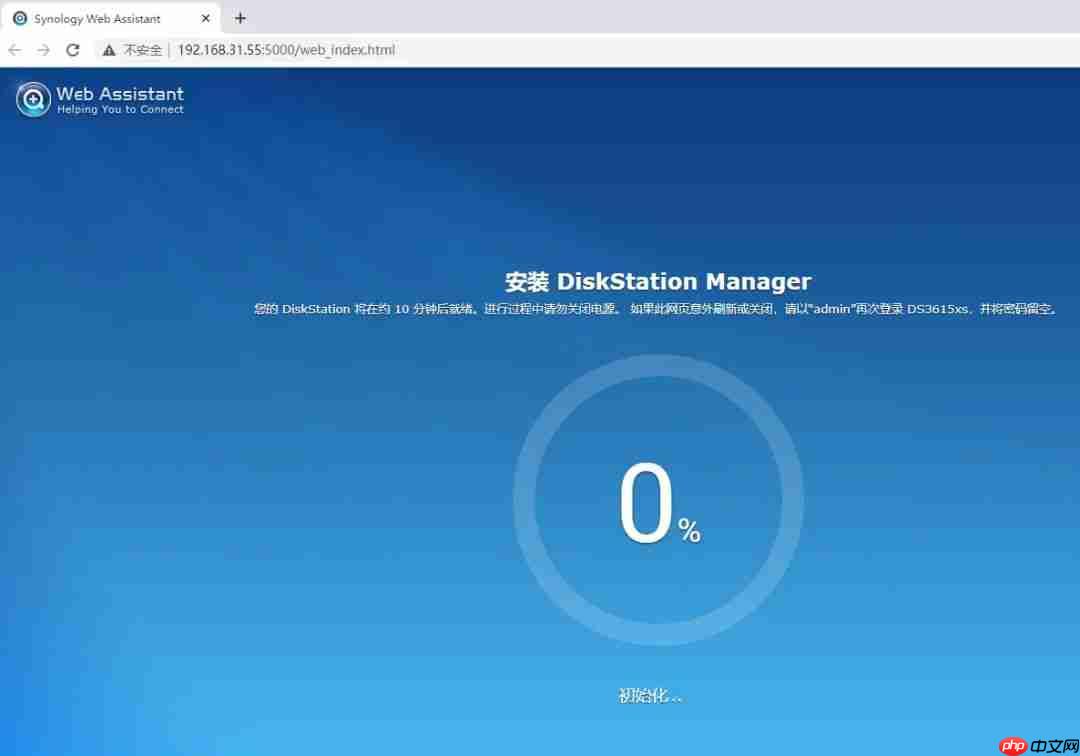Click the browser back arrow icon
This screenshot has width=1080, height=756.
15,49
